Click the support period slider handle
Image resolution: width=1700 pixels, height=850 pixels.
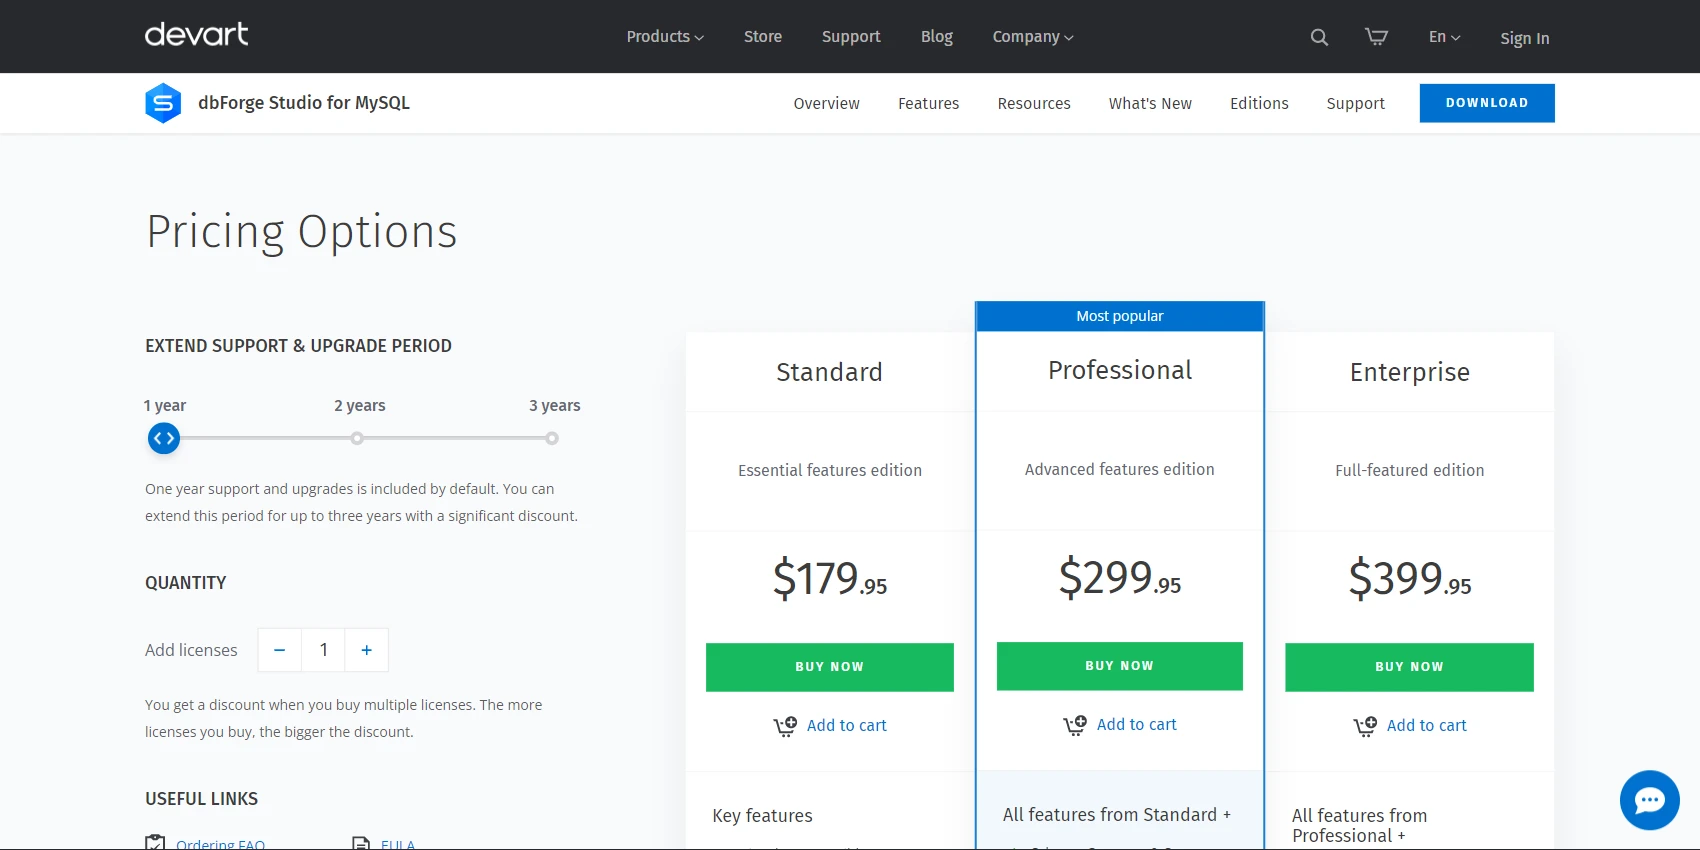[x=164, y=438]
